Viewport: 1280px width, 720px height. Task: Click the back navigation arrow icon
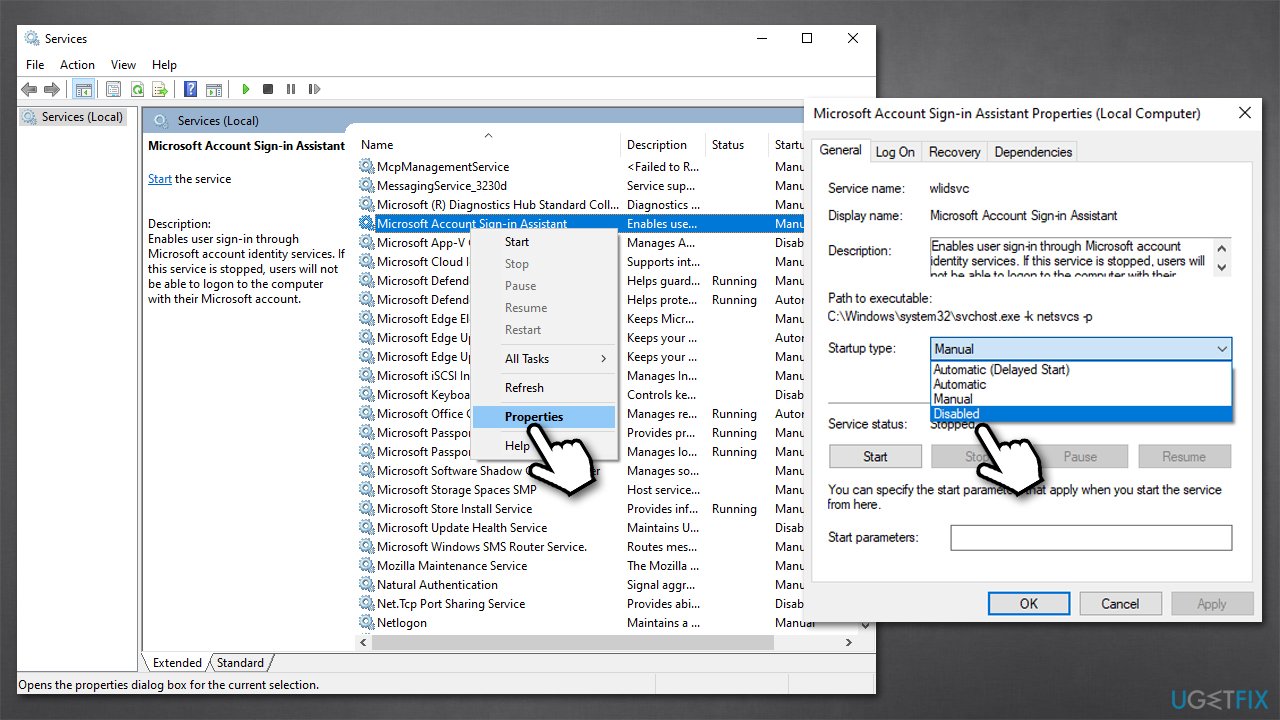point(29,89)
